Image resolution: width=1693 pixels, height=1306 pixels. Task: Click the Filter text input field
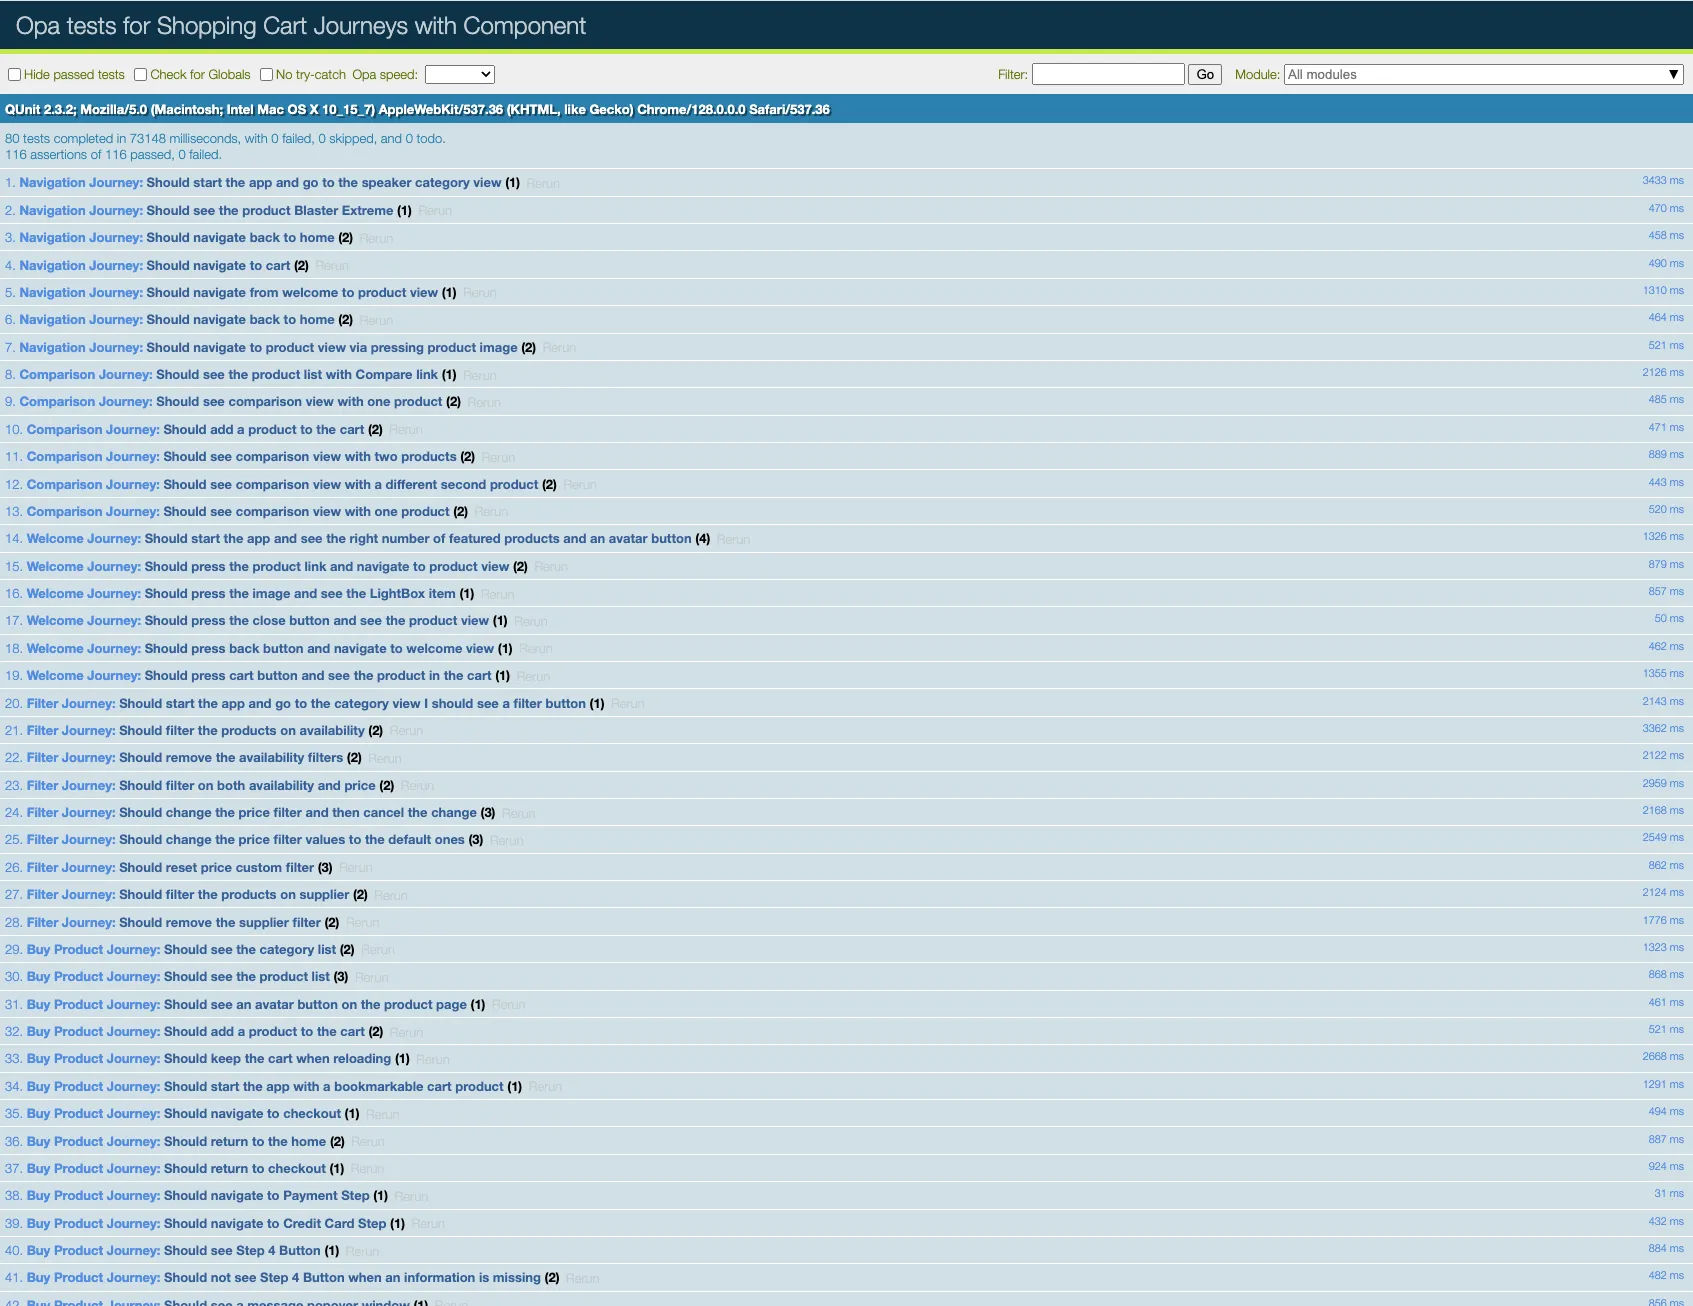point(1108,75)
